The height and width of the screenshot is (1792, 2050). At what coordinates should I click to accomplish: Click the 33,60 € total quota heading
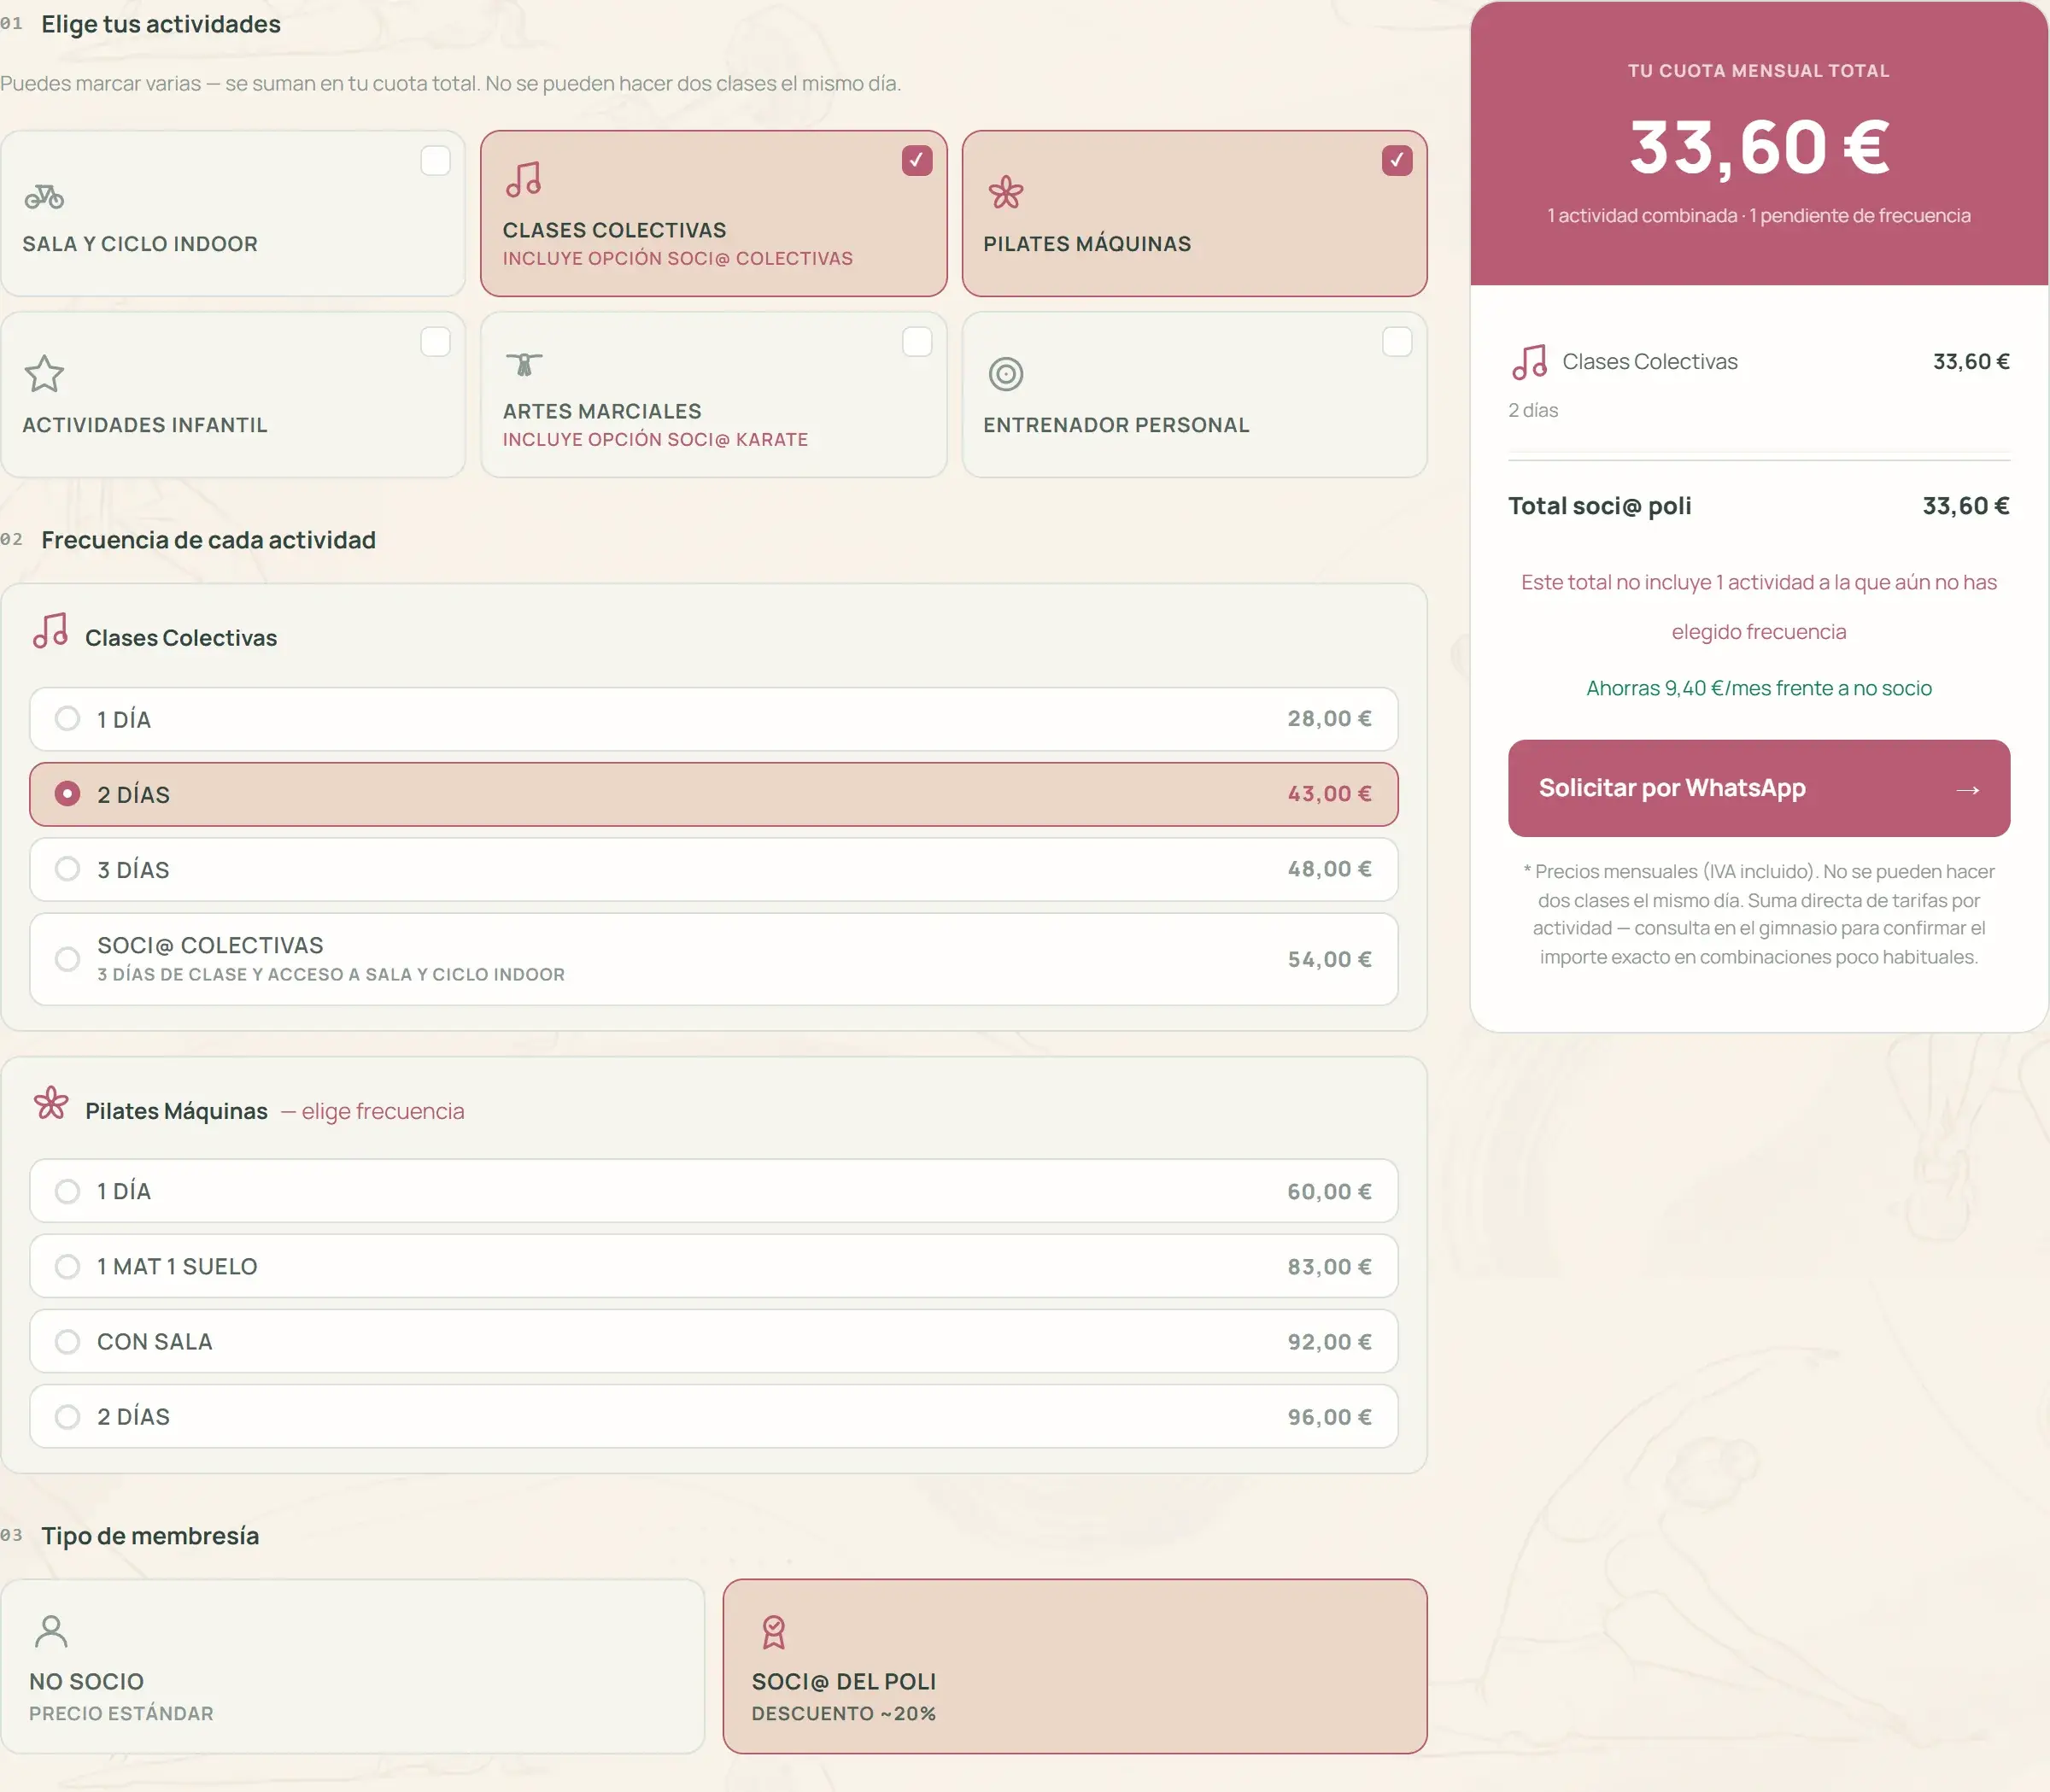pyautogui.click(x=1759, y=147)
